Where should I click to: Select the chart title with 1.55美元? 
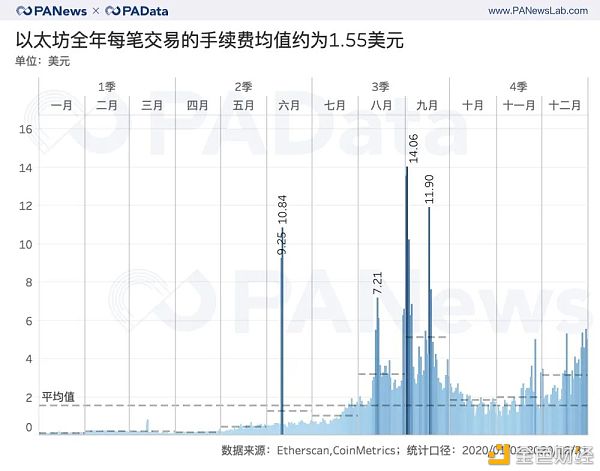[x=209, y=39]
